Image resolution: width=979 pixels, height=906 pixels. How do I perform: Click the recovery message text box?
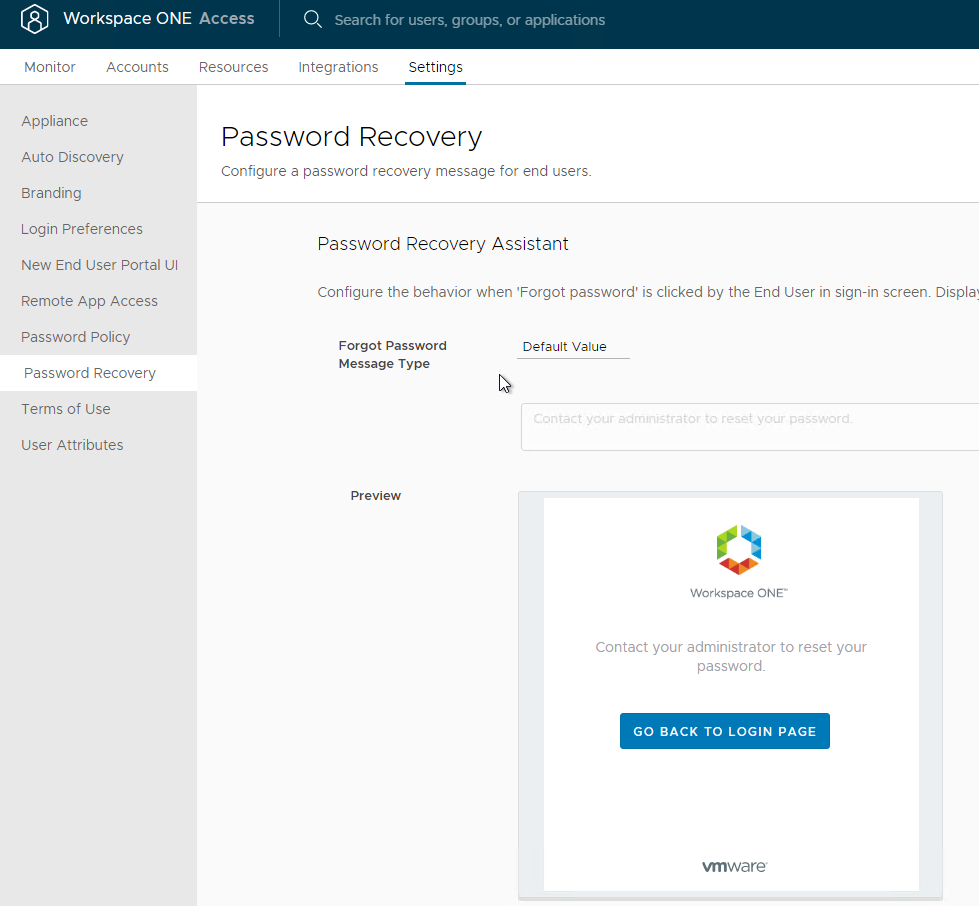tap(750, 427)
